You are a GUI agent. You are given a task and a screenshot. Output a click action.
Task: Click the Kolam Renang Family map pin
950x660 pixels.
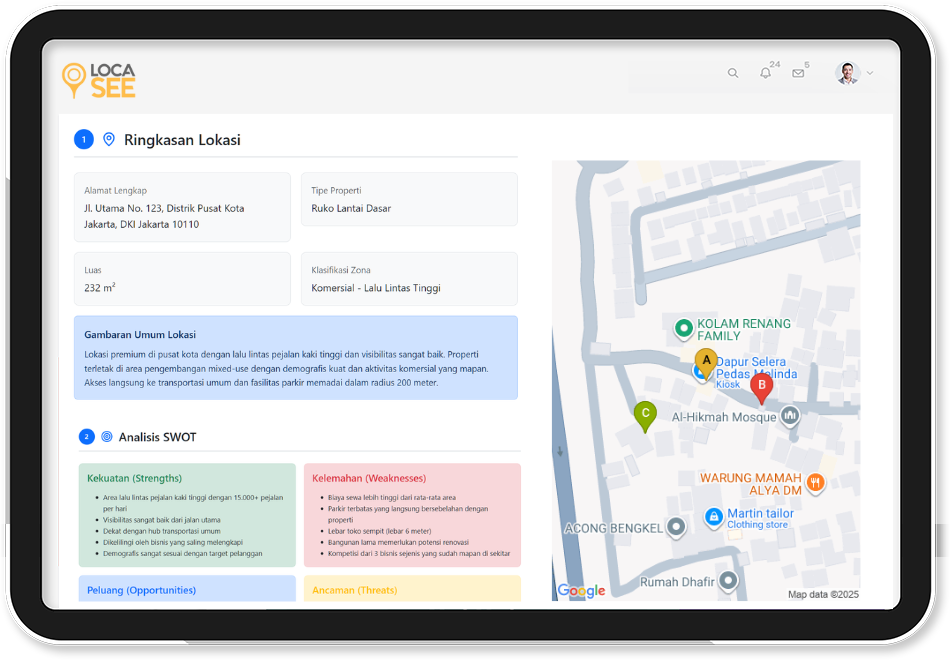[x=683, y=328]
